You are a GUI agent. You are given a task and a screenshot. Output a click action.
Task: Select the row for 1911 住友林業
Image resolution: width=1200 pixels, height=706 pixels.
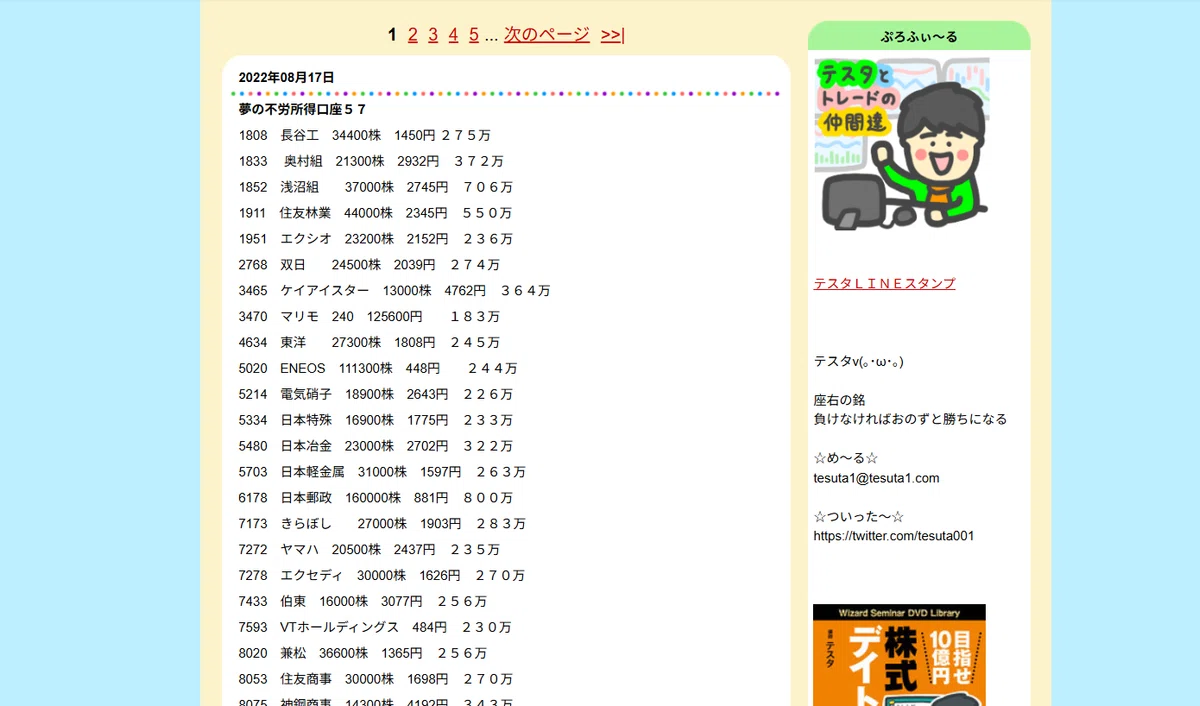[x=375, y=213]
